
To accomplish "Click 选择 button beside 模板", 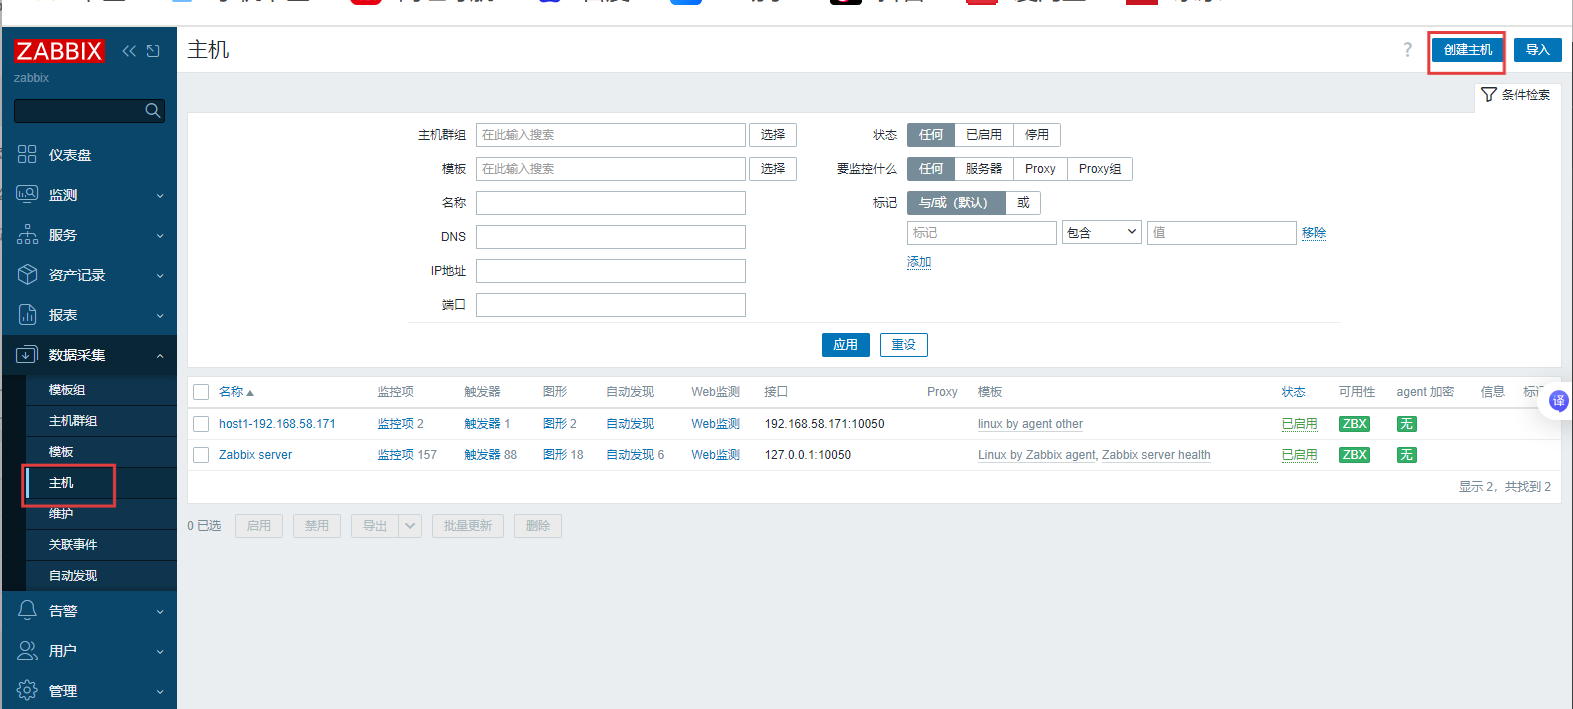I will [x=773, y=169].
